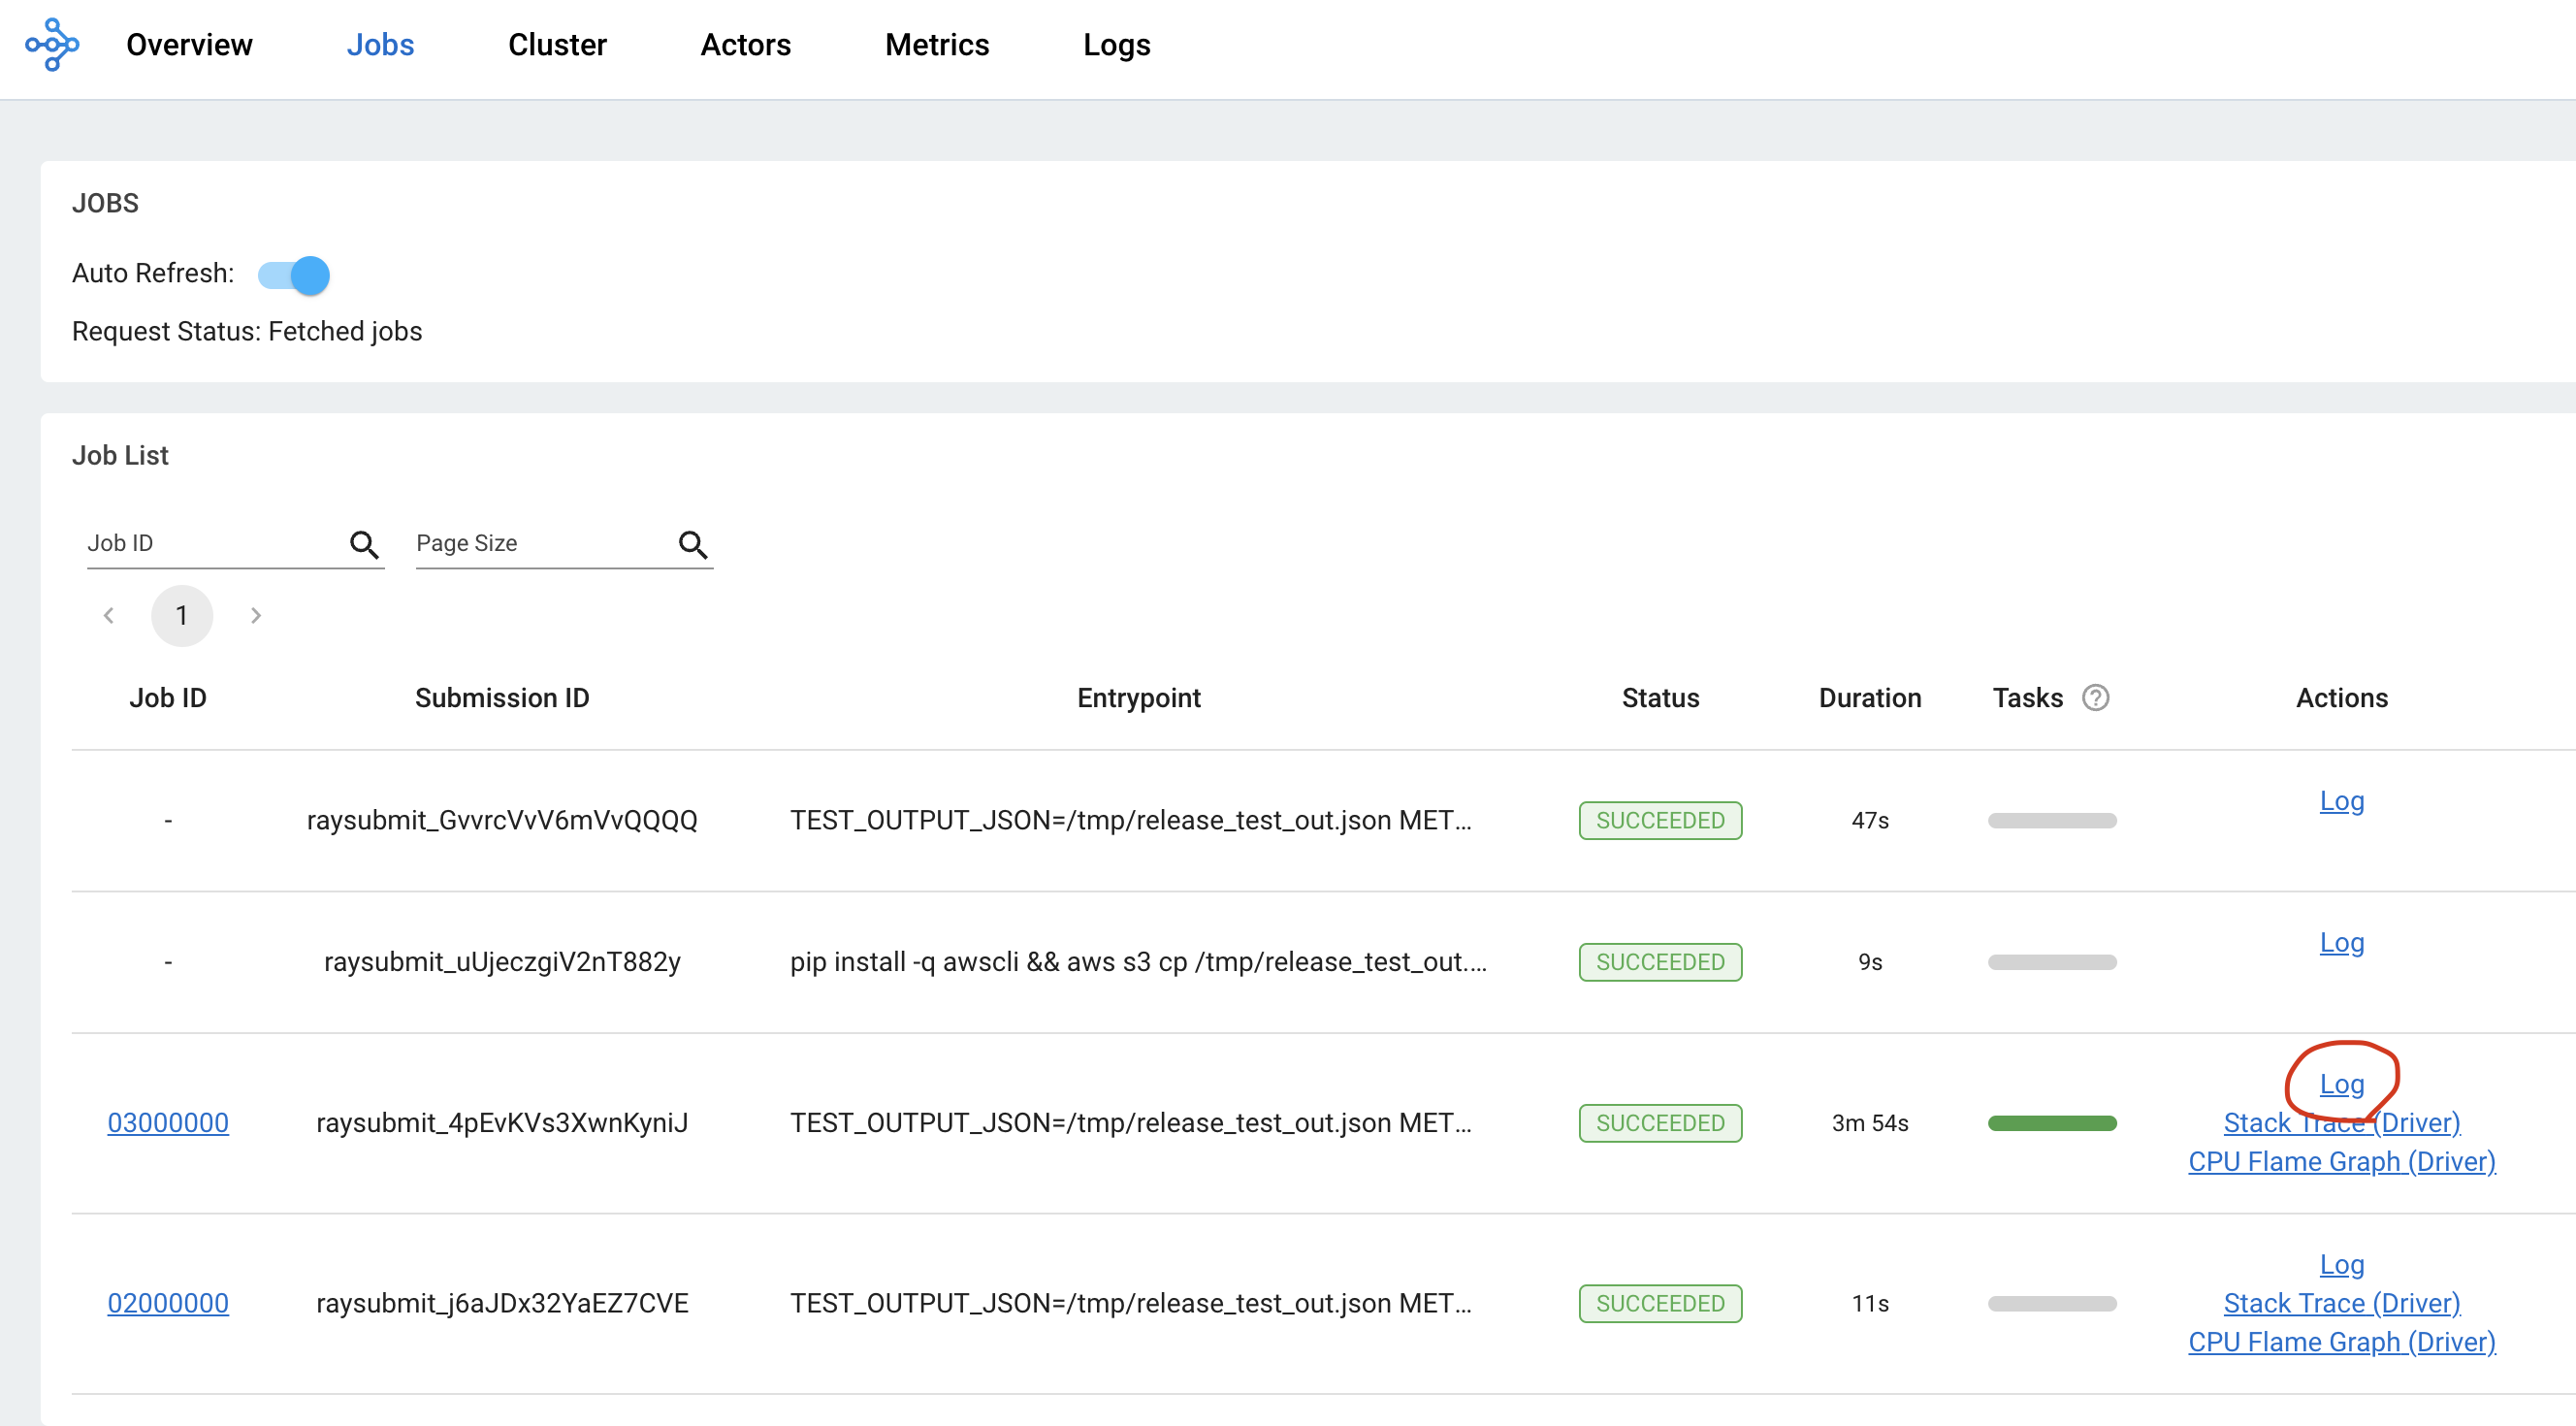
Task: Open the Logs tab
Action: (1116, 45)
